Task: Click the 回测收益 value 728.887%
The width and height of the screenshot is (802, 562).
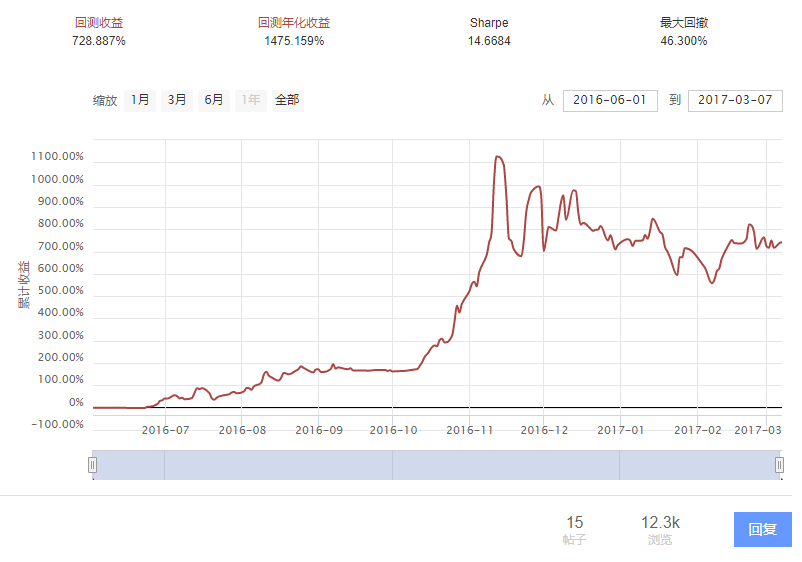Action: click(x=99, y=41)
